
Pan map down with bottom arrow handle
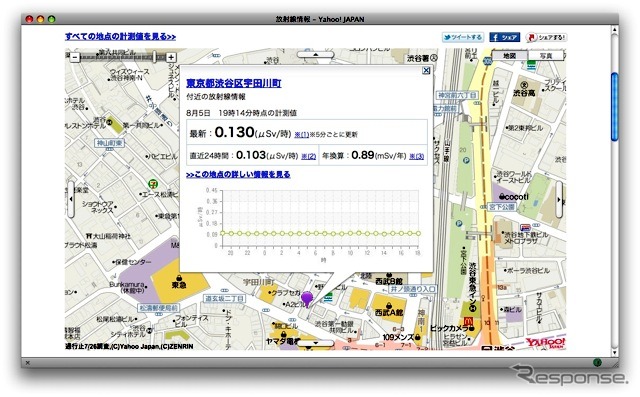(x=316, y=344)
